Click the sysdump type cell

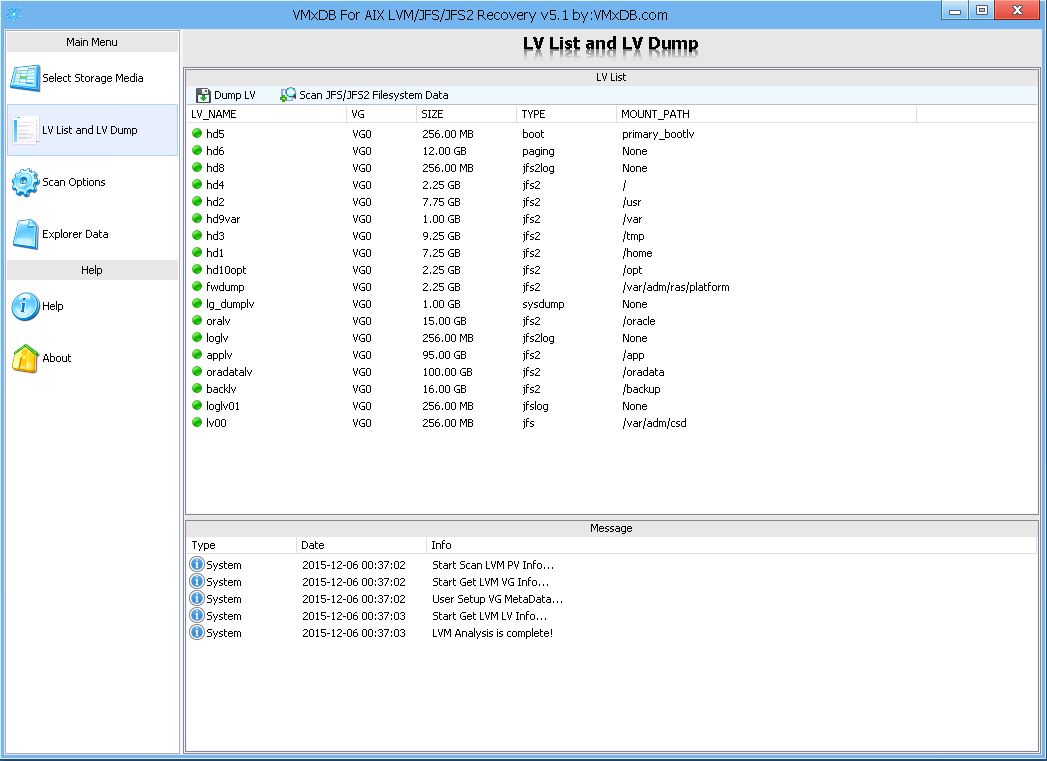point(544,304)
